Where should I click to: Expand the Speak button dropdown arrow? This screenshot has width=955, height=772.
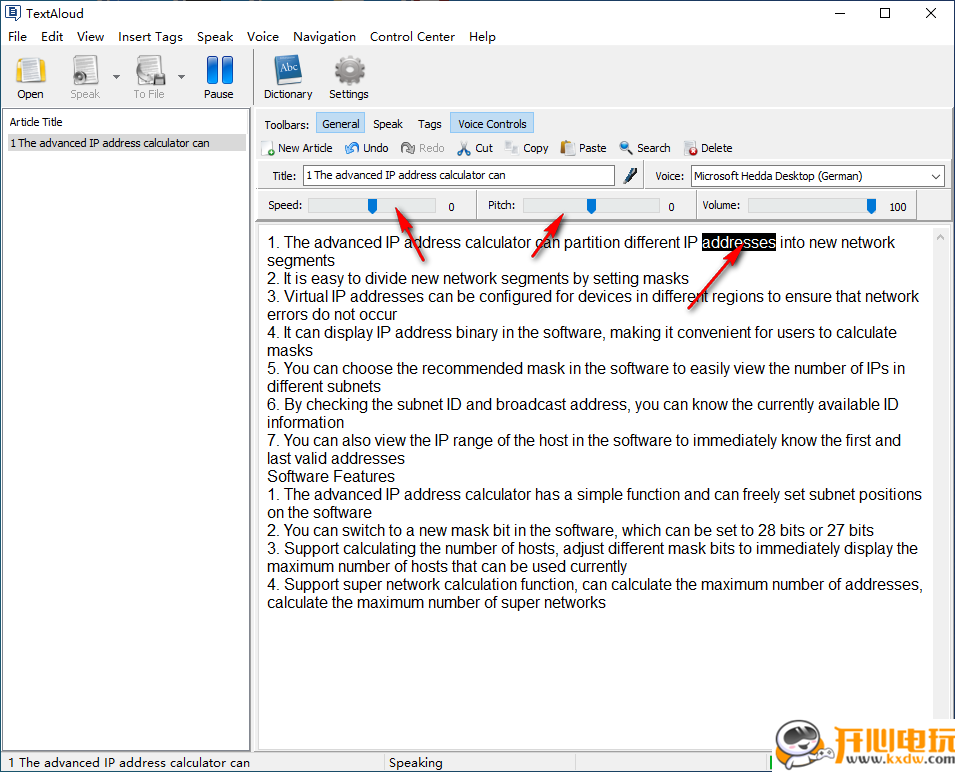click(x=116, y=77)
